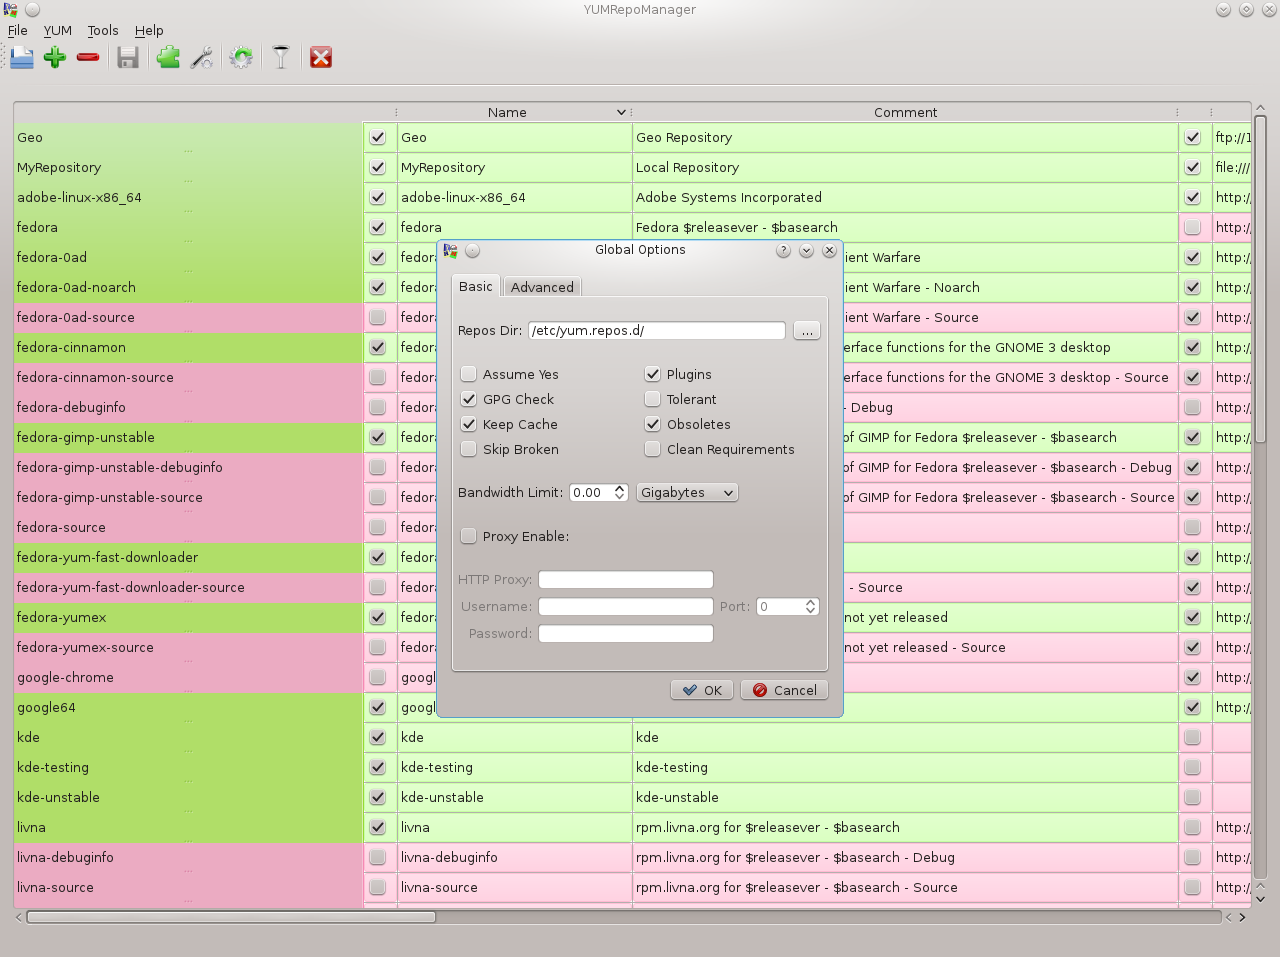The height and width of the screenshot is (957, 1280).
Task: Toggle the Keep Cache checkbox
Action: coord(468,424)
